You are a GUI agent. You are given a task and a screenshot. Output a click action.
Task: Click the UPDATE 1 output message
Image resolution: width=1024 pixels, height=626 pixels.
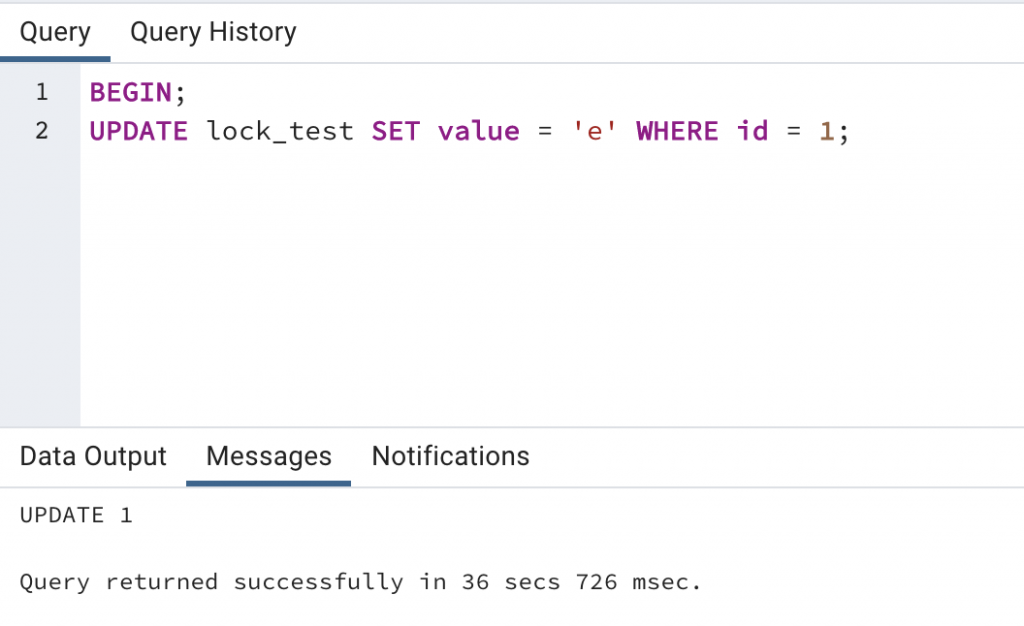[76, 516]
